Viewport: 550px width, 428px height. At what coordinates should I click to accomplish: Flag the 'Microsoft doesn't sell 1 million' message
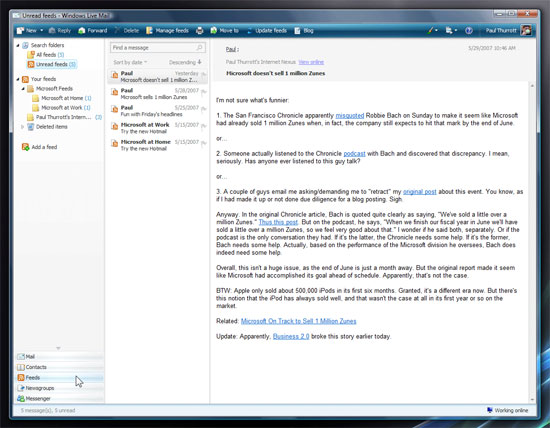tap(203, 74)
